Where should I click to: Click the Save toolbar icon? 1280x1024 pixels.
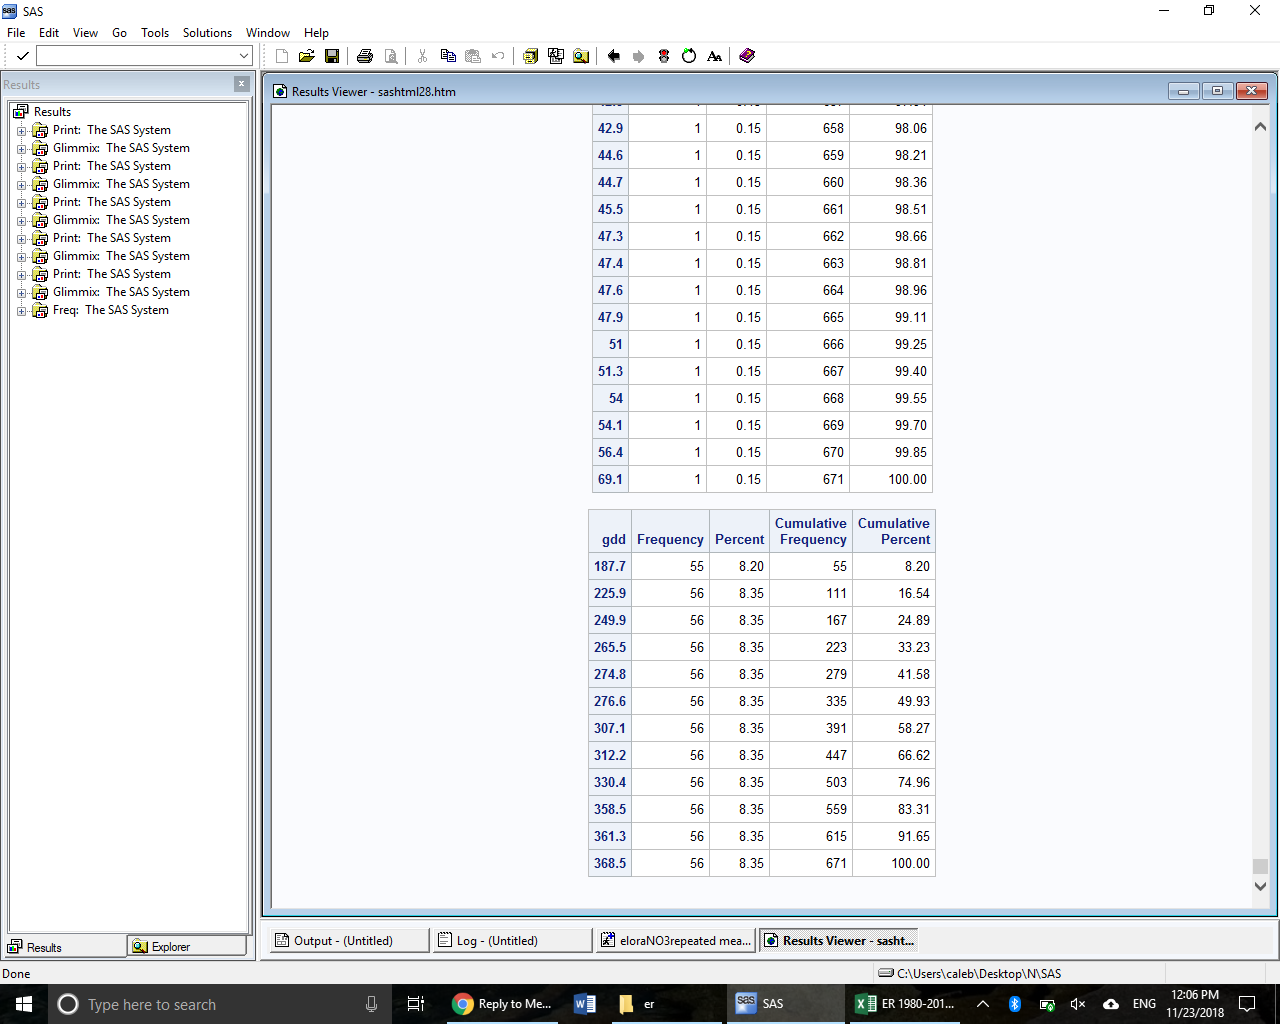(x=332, y=56)
